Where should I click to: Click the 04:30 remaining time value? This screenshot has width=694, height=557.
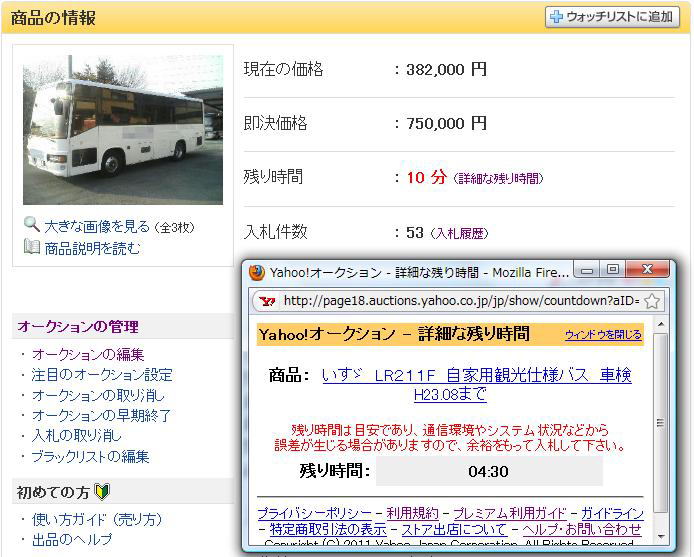coord(489,472)
